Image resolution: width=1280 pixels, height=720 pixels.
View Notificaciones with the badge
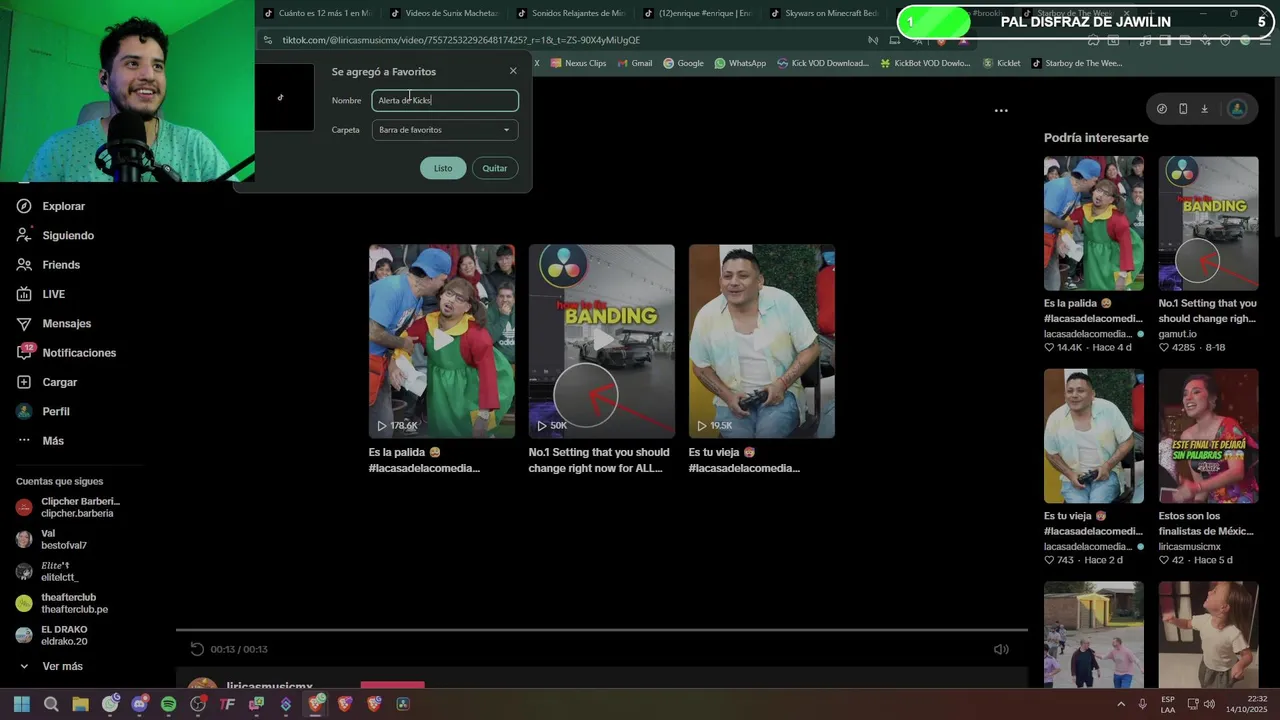[67, 353]
